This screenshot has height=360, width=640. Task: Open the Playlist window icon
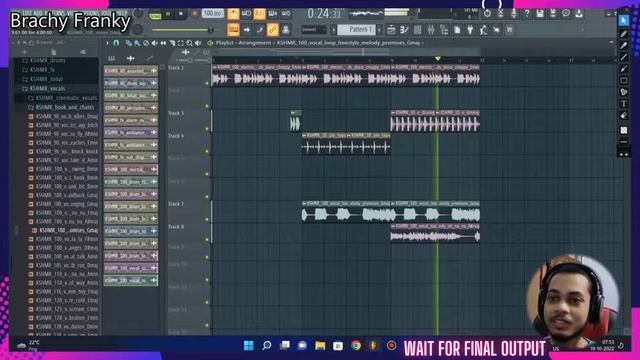click(x=391, y=30)
